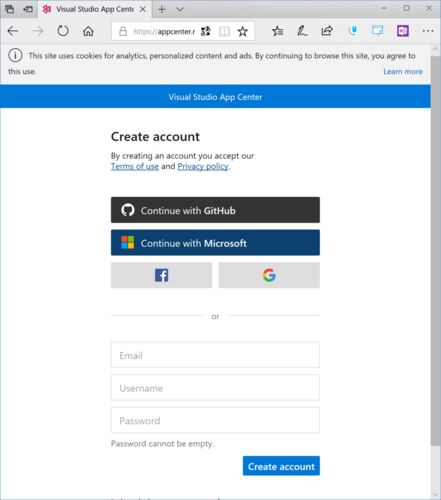Click the Create account button
The image size is (441, 500).
tap(281, 466)
